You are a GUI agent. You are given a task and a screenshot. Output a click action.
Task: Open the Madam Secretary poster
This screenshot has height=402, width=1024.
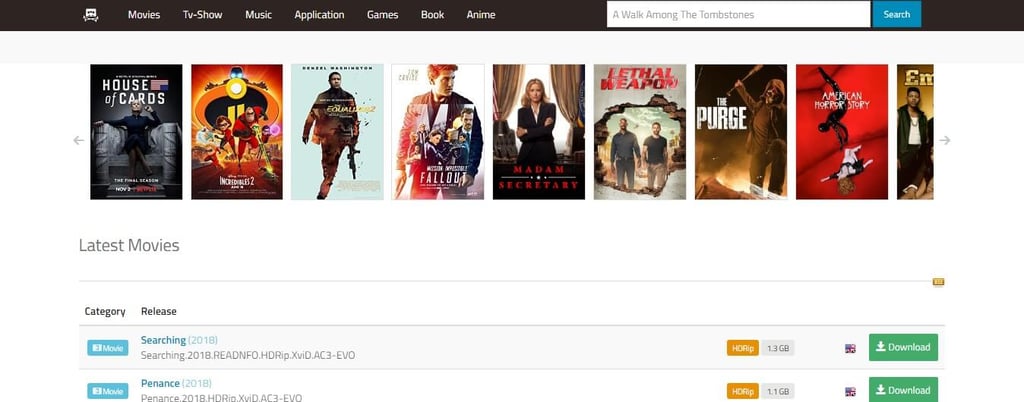(x=539, y=132)
